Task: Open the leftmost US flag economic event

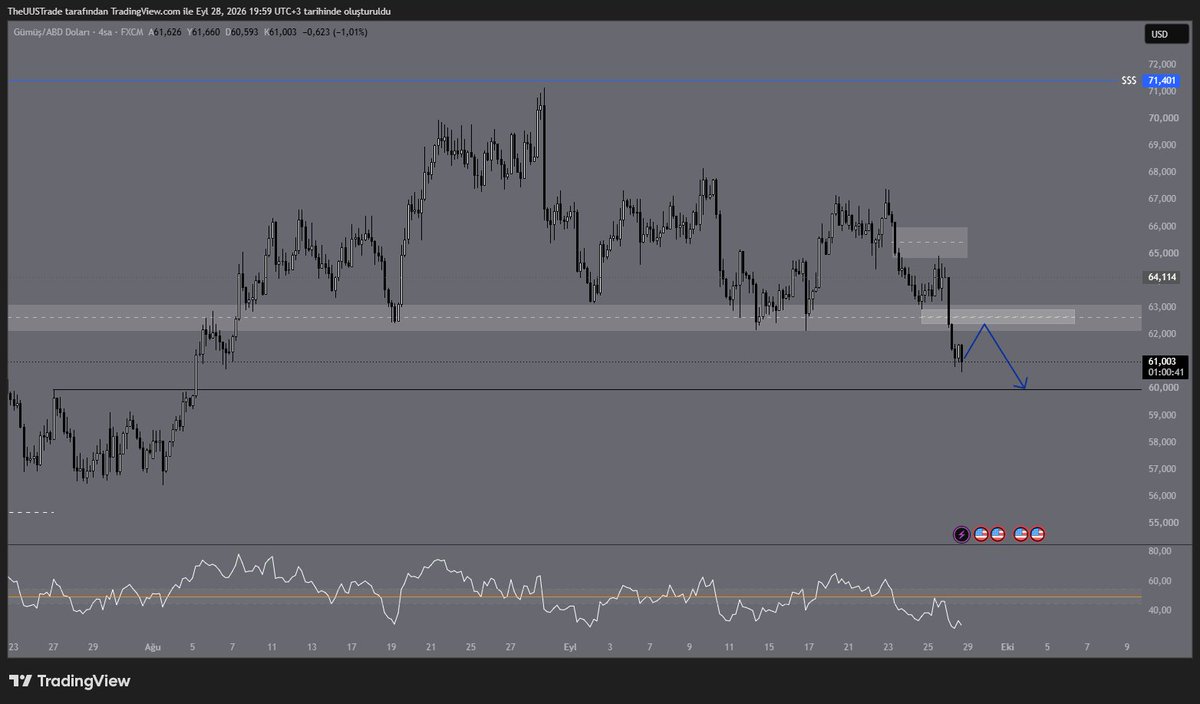Action: tap(982, 534)
